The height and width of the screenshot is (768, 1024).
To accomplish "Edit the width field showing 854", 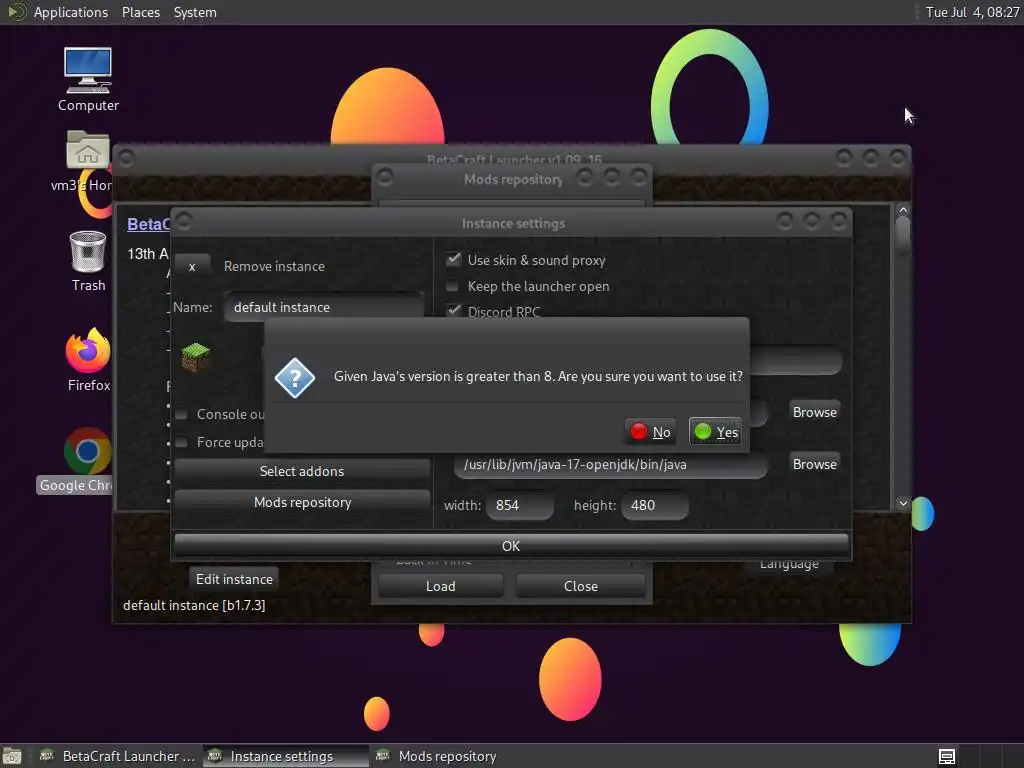I will click(520, 505).
